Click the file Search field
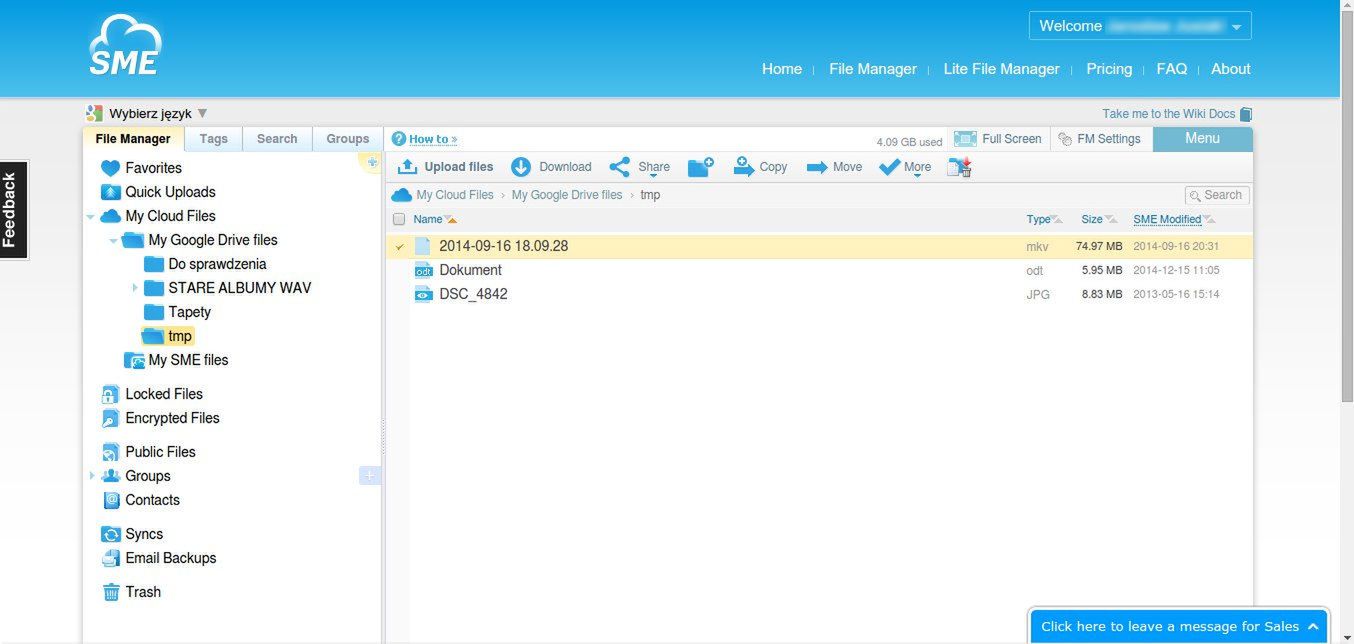Screen dimensions: 1354x644 [x=1217, y=195]
